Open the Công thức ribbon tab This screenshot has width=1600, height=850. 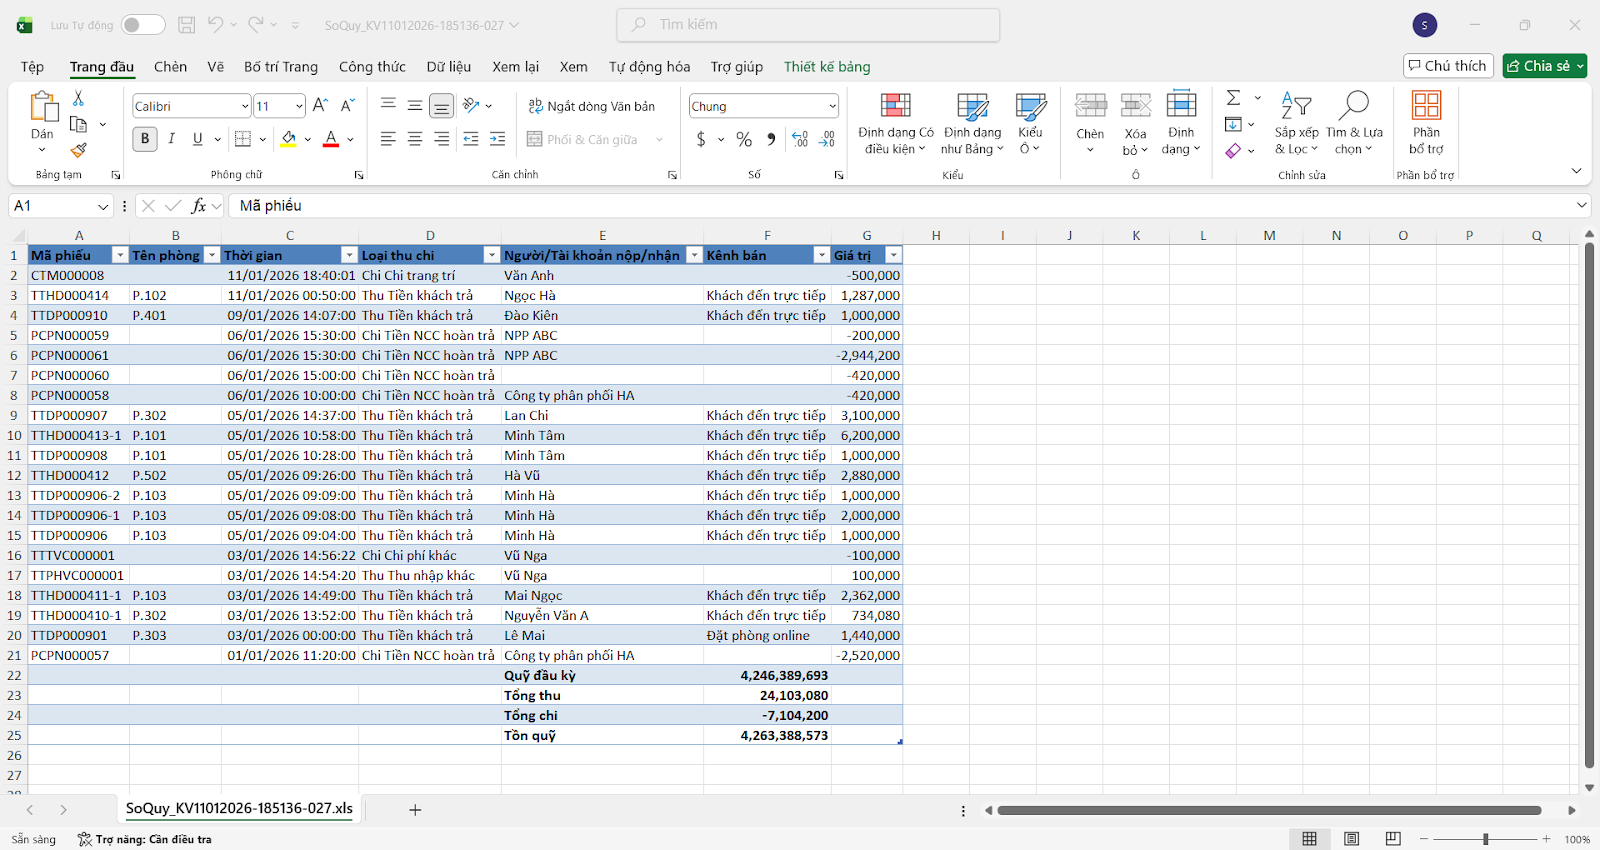pos(372,67)
